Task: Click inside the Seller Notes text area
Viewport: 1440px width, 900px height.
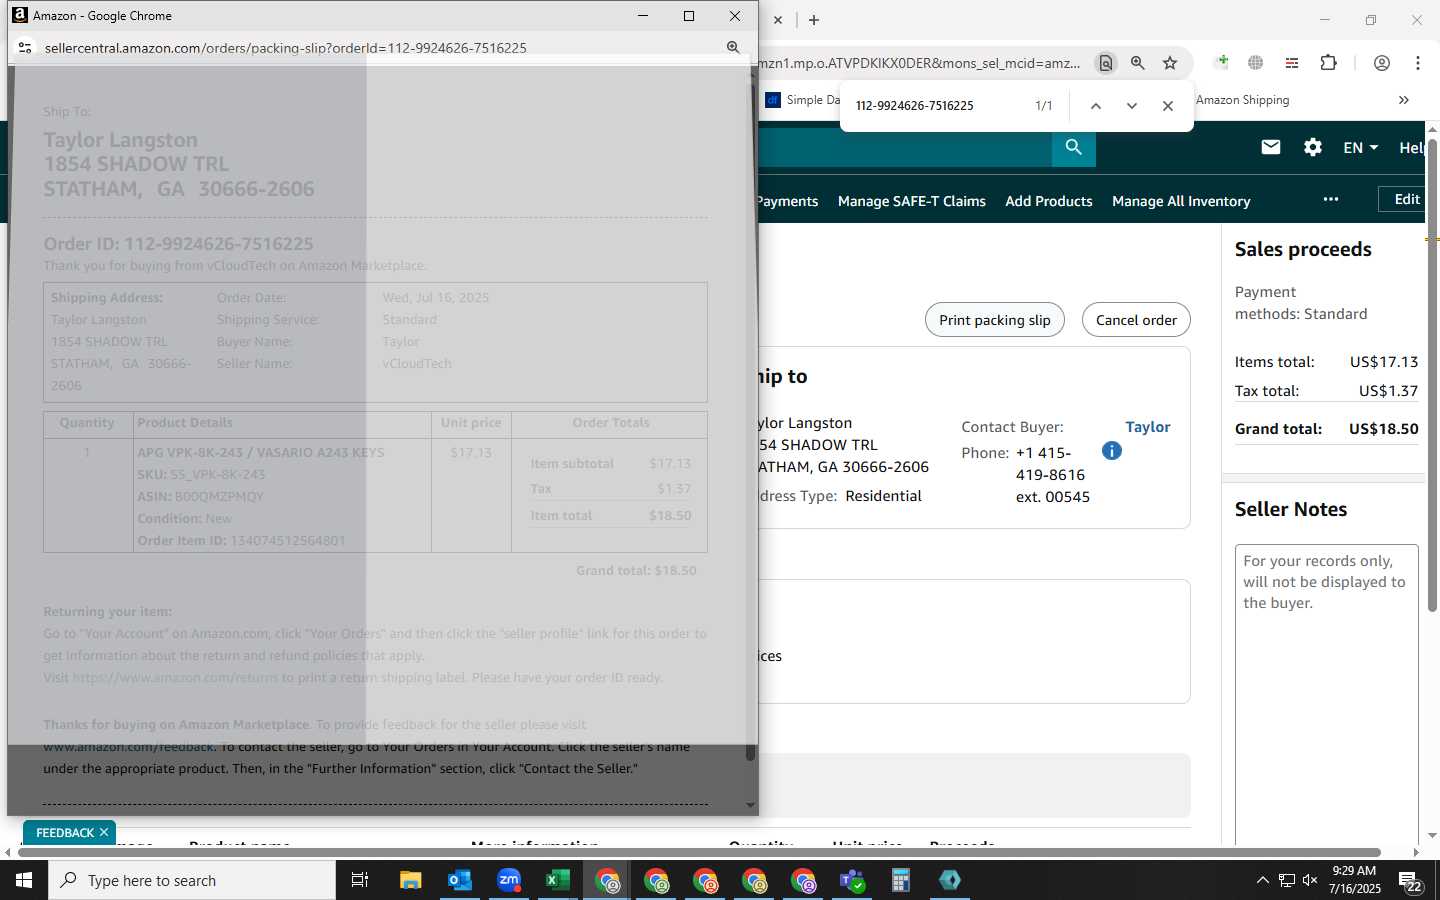Action: [x=1327, y=695]
